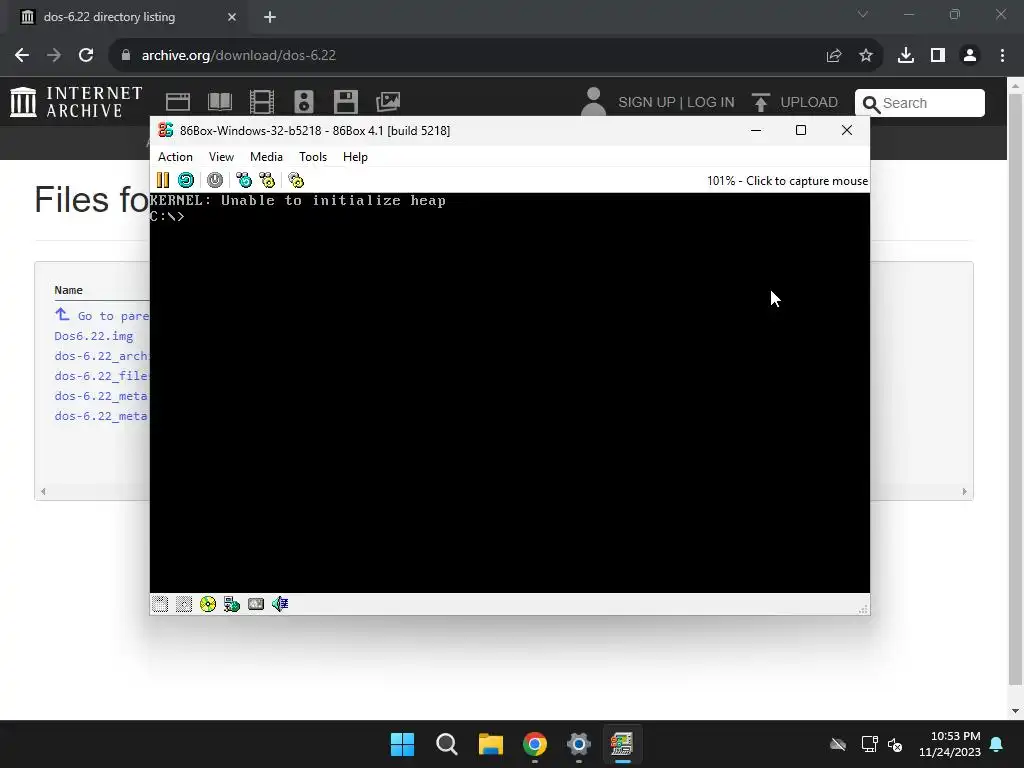
Task: Open the Tools menu in 86Box
Action: 313,157
